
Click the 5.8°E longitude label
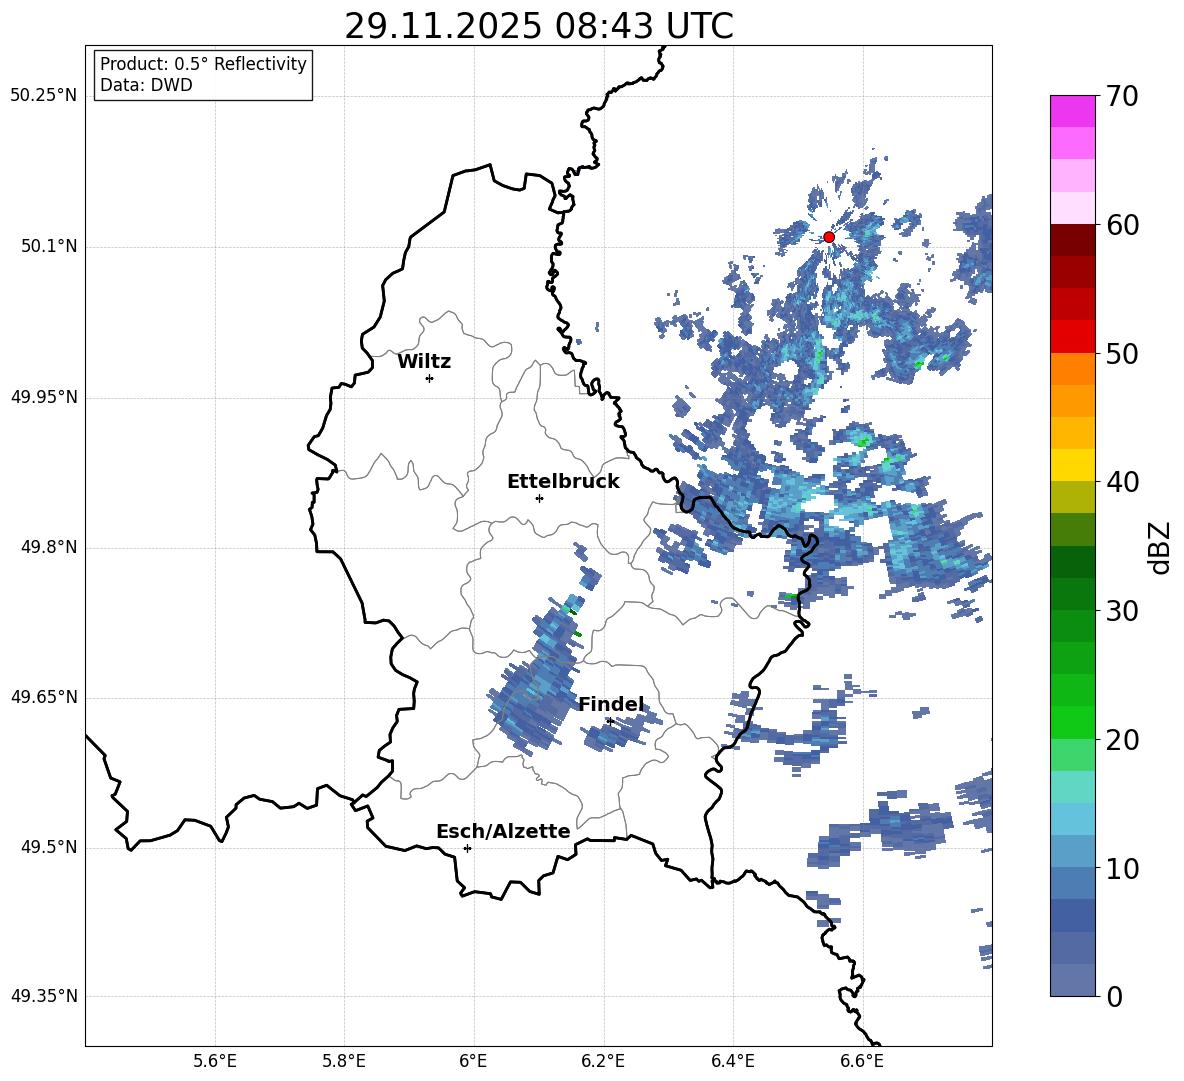click(344, 1061)
